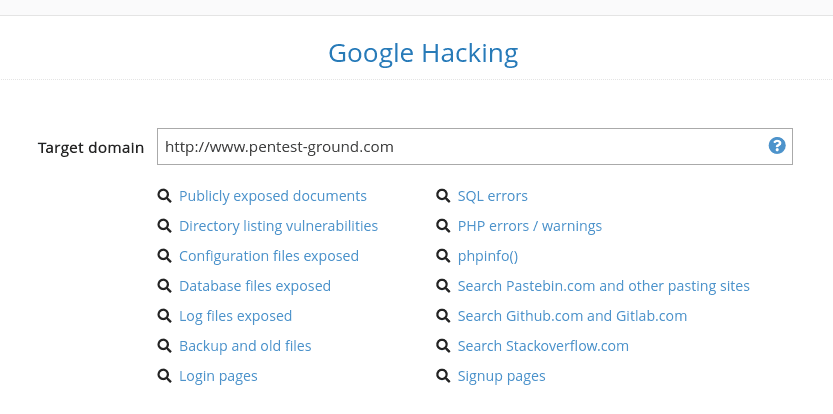Click search icon next to phpinfo()
833x414 pixels.
443,256
